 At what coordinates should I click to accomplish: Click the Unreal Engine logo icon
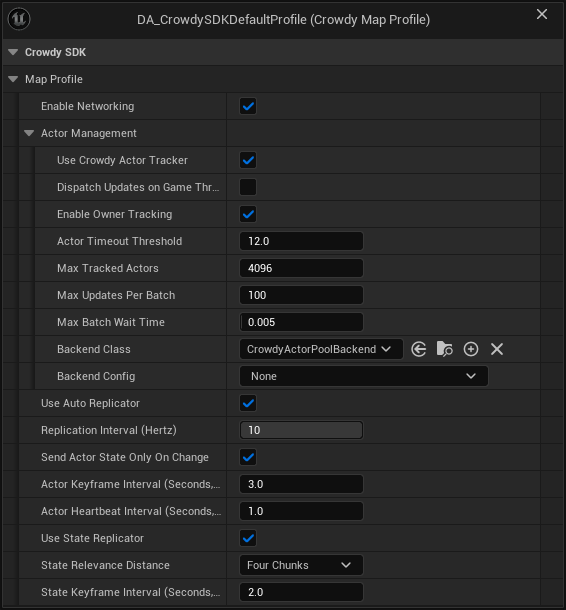[x=19, y=19]
